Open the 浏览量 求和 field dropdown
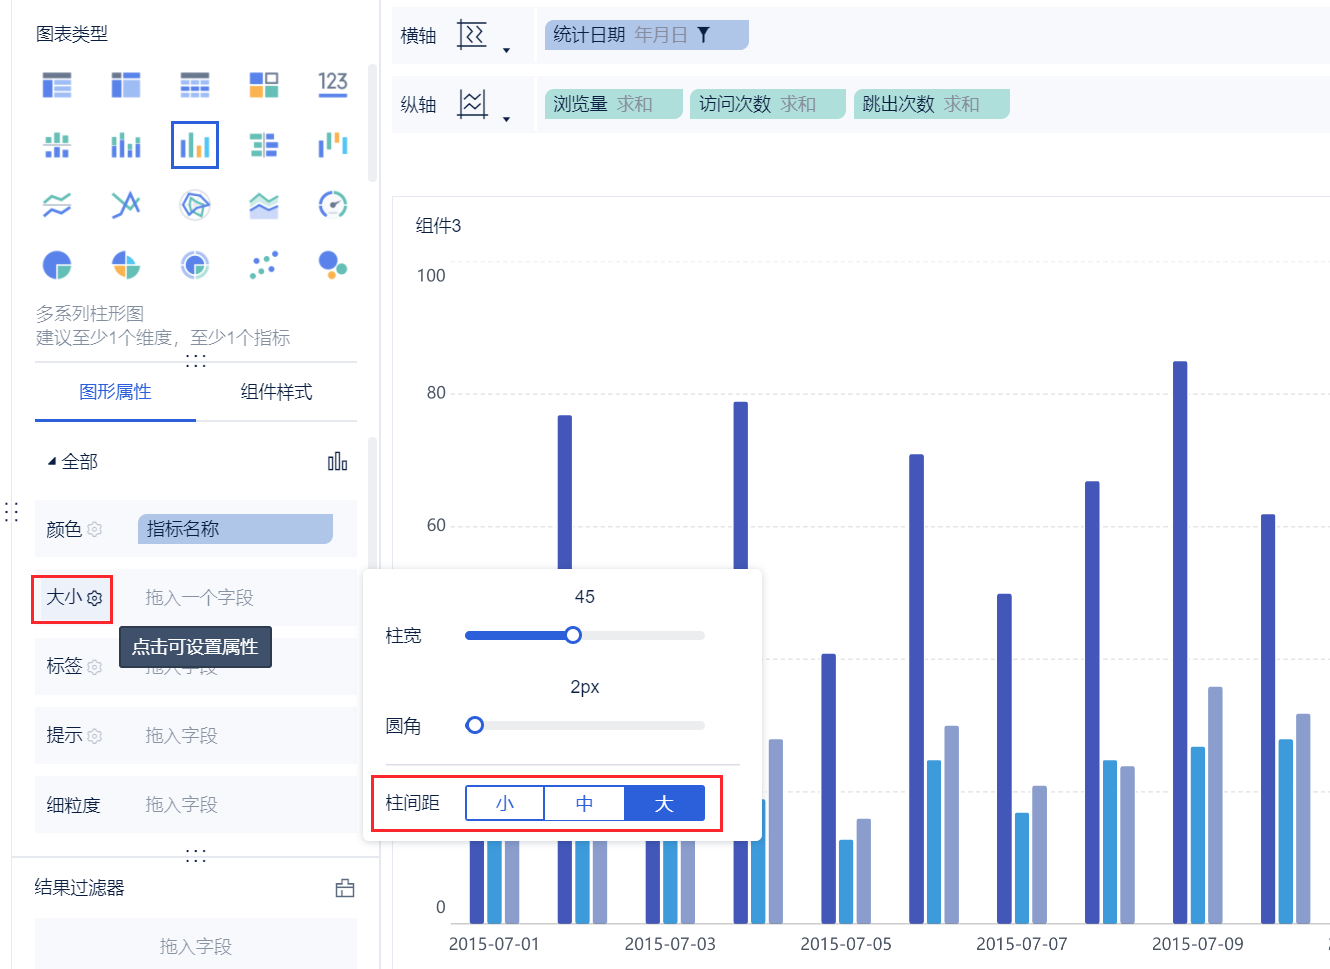 [x=614, y=104]
